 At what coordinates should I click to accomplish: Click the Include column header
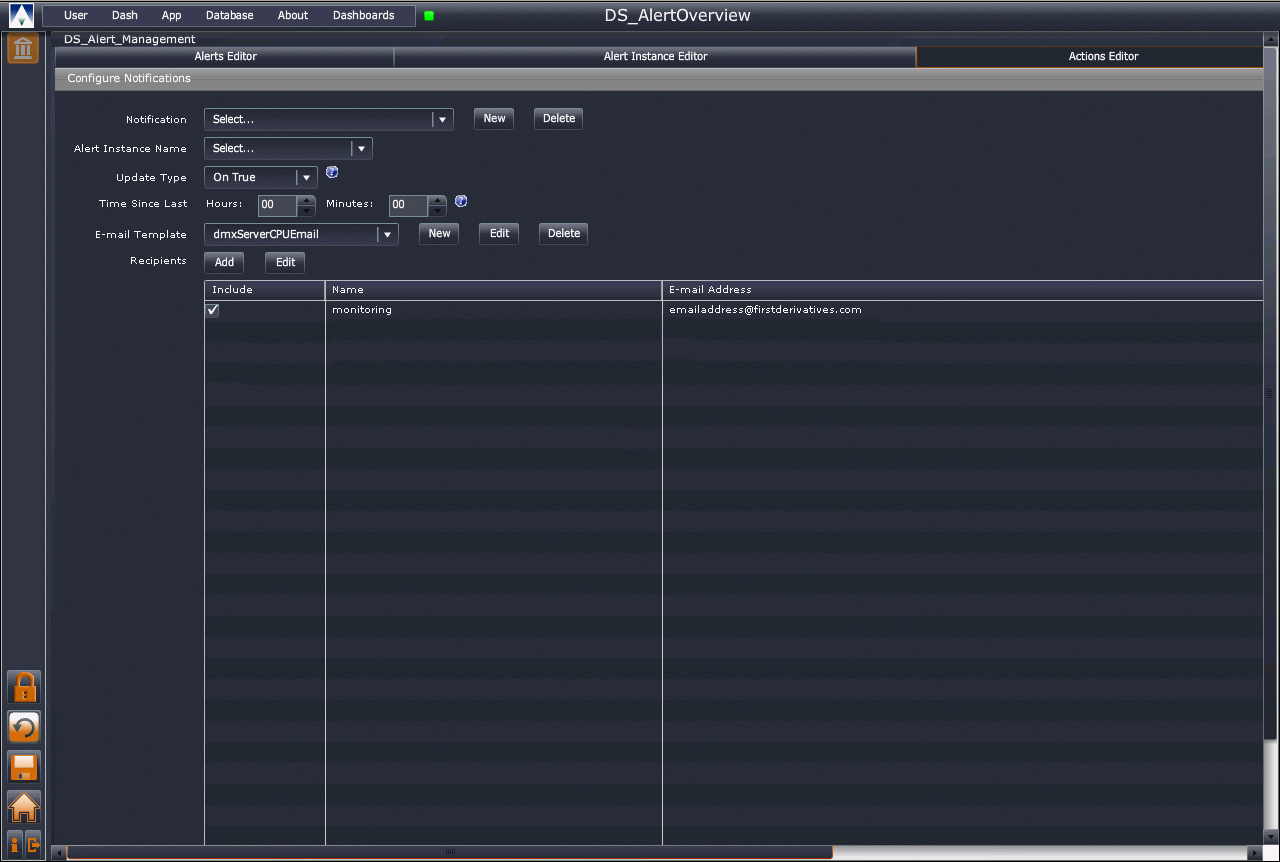tap(265, 290)
